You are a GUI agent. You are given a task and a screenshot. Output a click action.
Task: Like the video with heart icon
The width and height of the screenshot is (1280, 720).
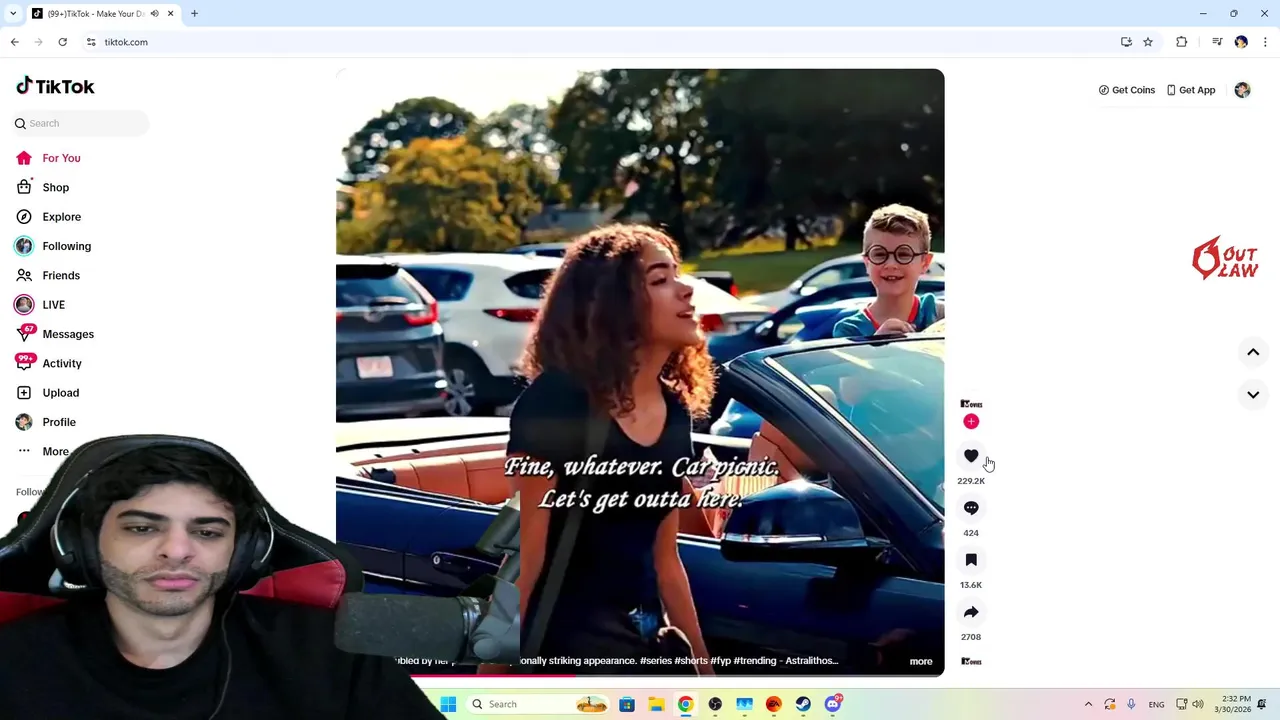click(x=971, y=456)
